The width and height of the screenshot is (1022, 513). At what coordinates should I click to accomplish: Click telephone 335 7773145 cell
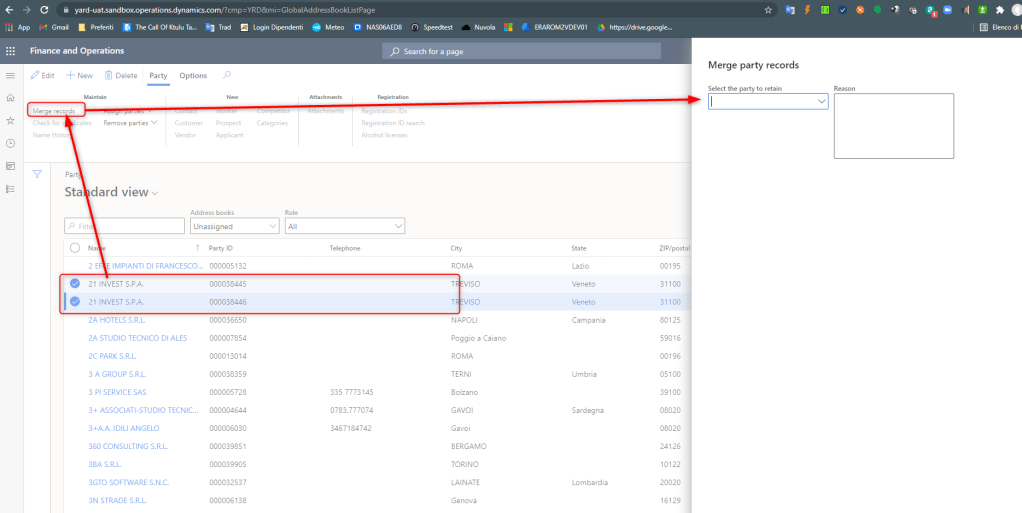(352, 392)
